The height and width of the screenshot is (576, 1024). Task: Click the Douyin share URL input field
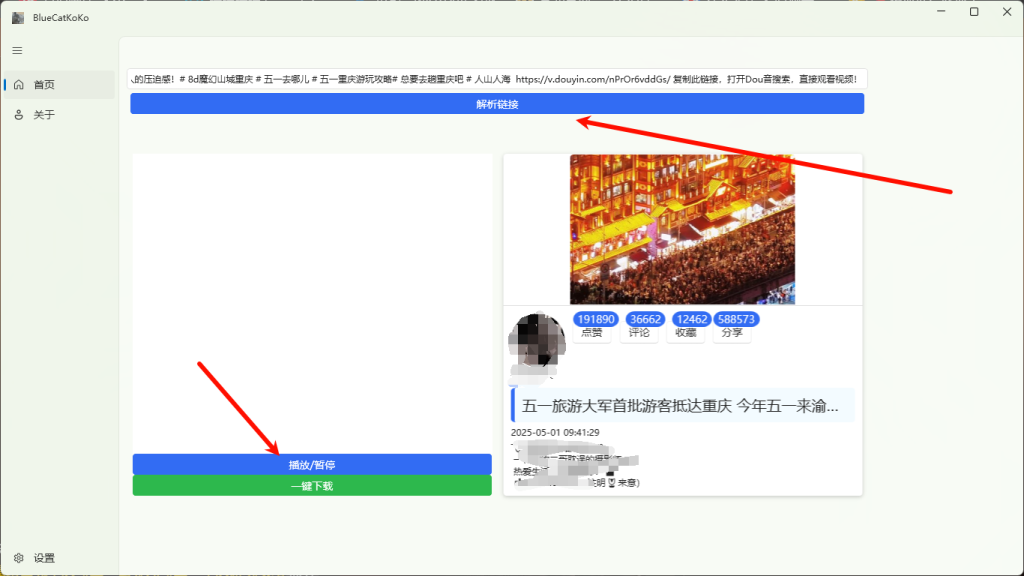pos(499,76)
